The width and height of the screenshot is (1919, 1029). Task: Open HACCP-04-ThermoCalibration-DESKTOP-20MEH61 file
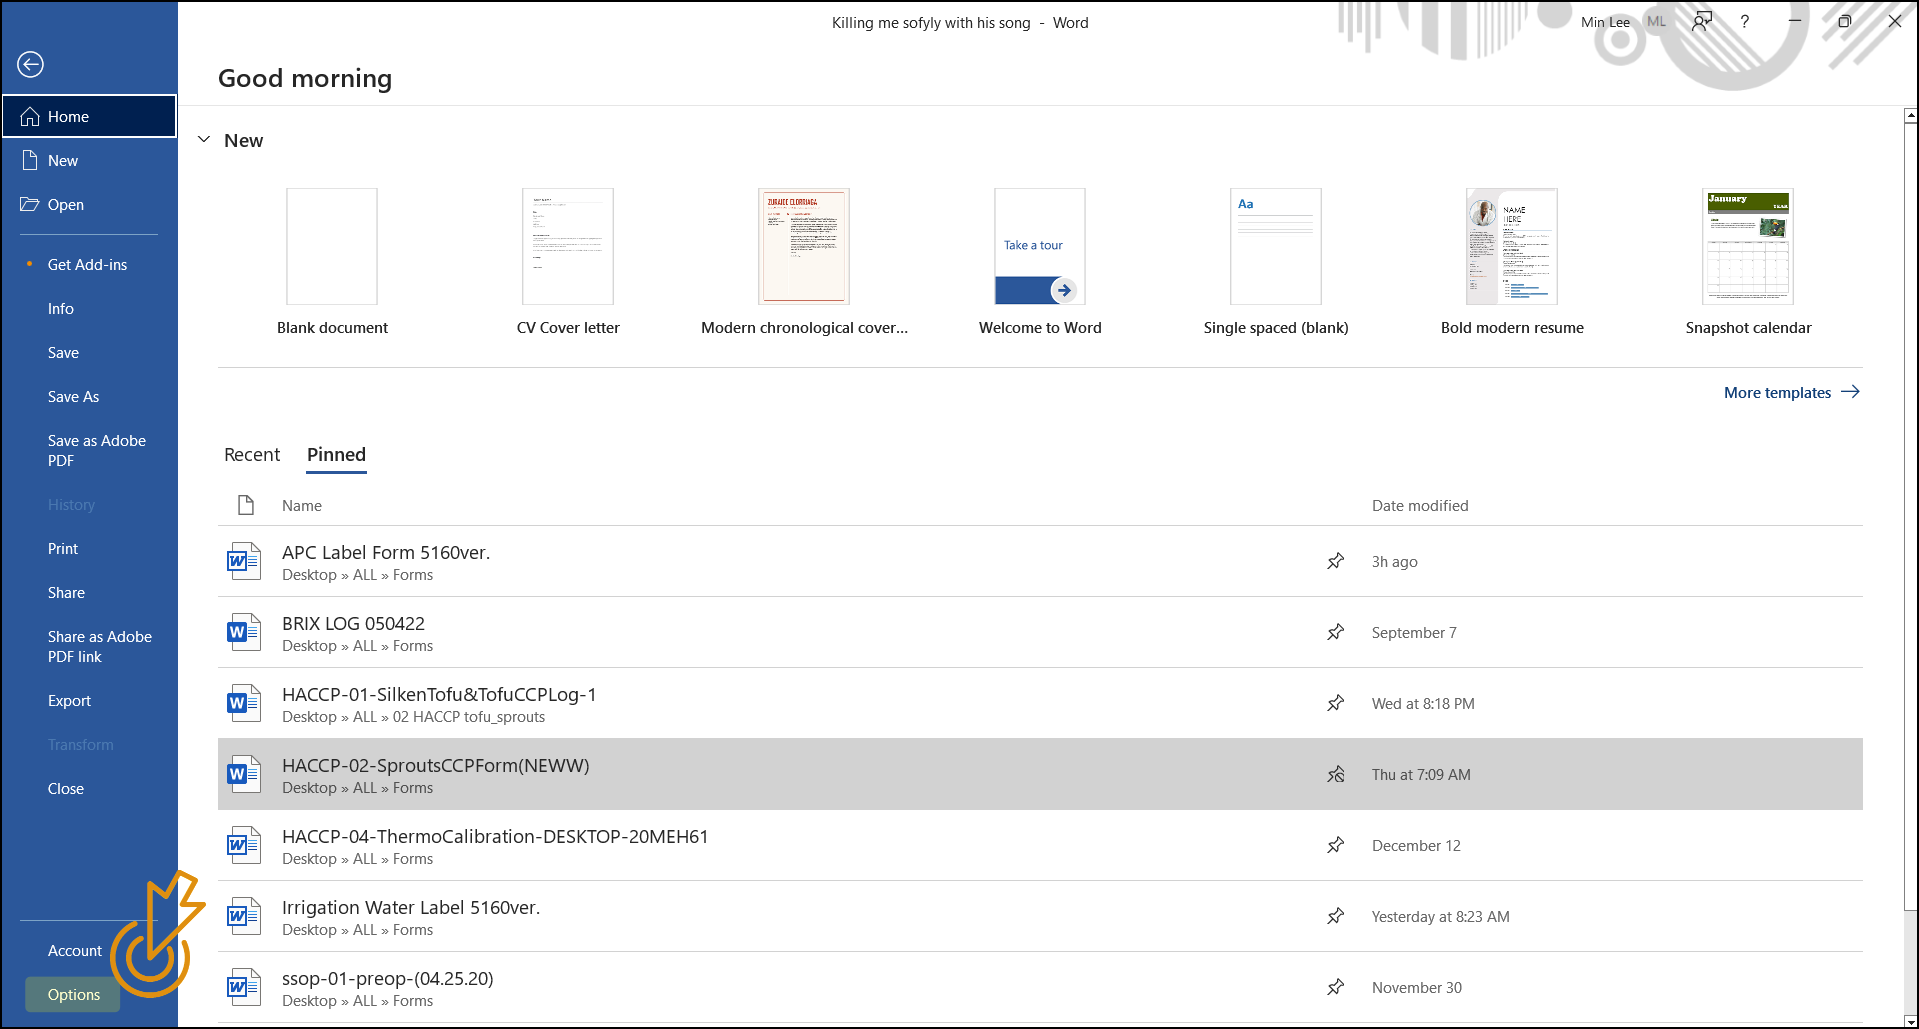1040,845
